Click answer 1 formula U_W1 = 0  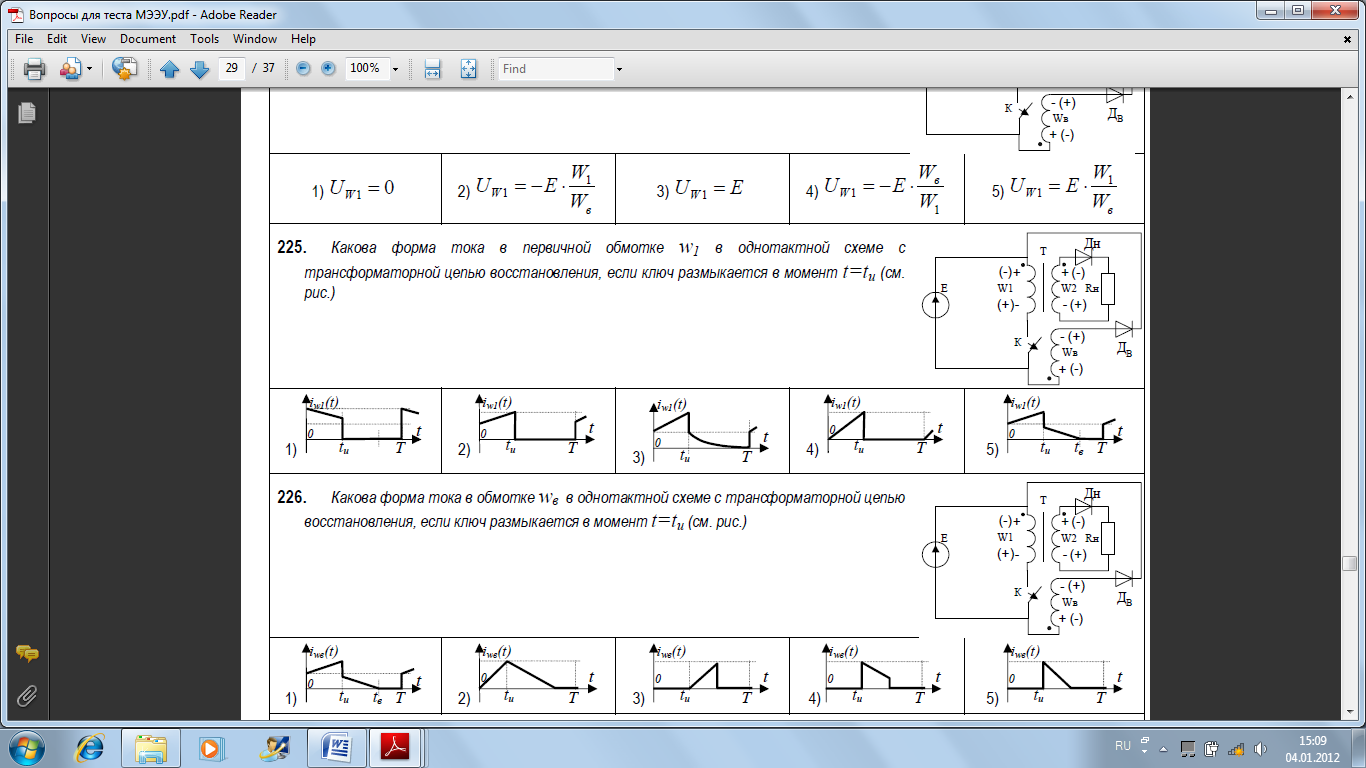click(x=353, y=188)
